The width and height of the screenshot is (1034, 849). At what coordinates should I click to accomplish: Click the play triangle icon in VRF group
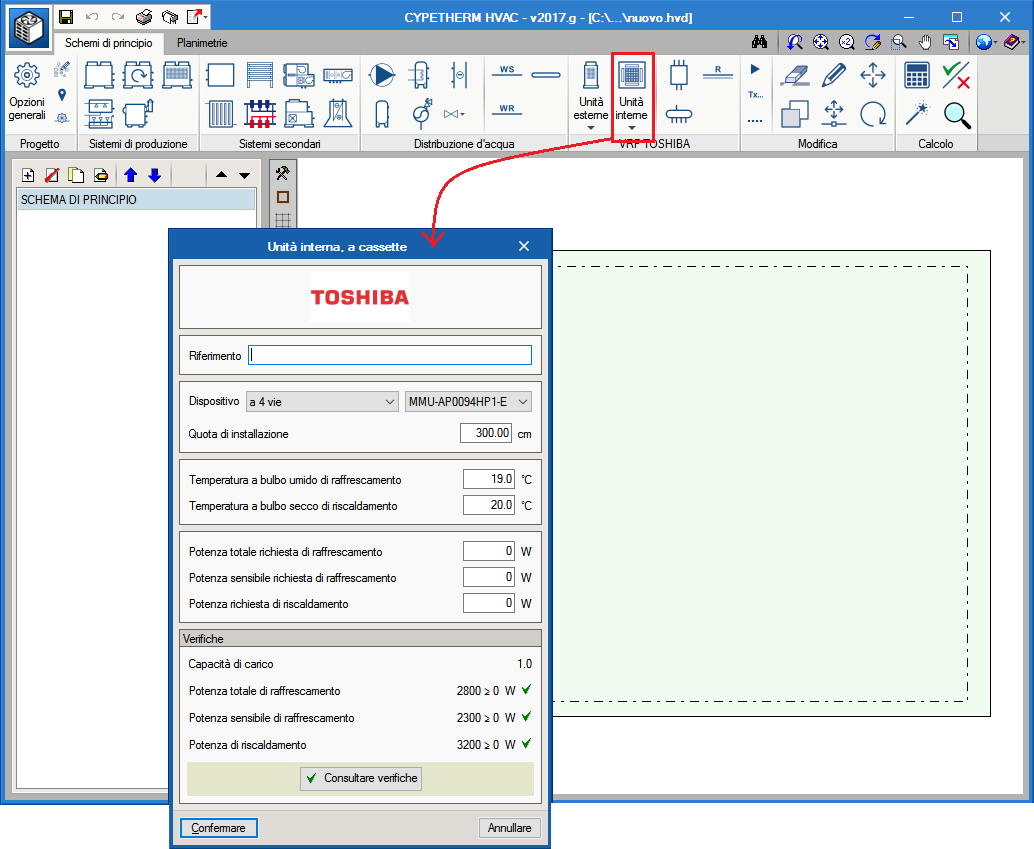[755, 69]
